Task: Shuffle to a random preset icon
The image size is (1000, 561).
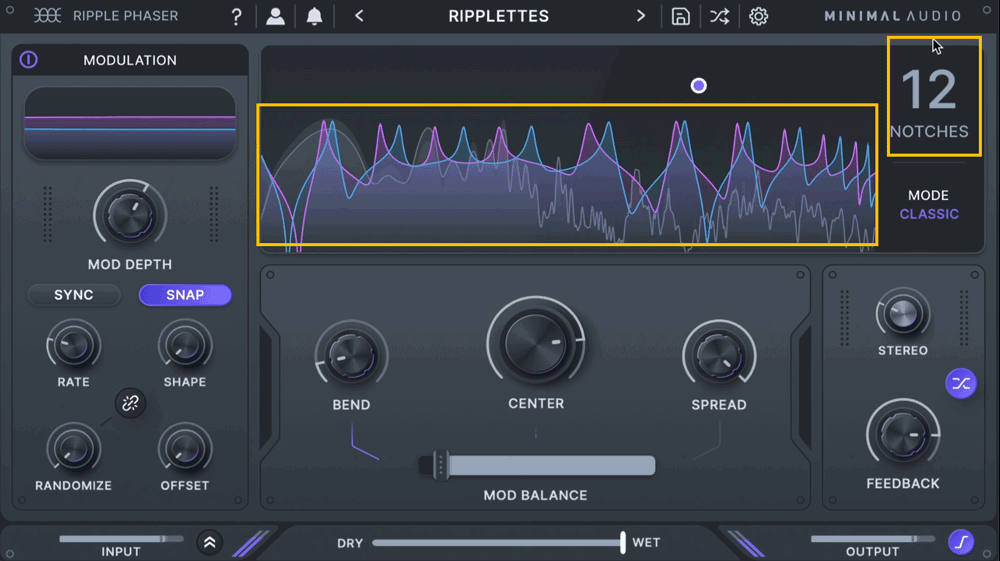Action: (x=719, y=16)
